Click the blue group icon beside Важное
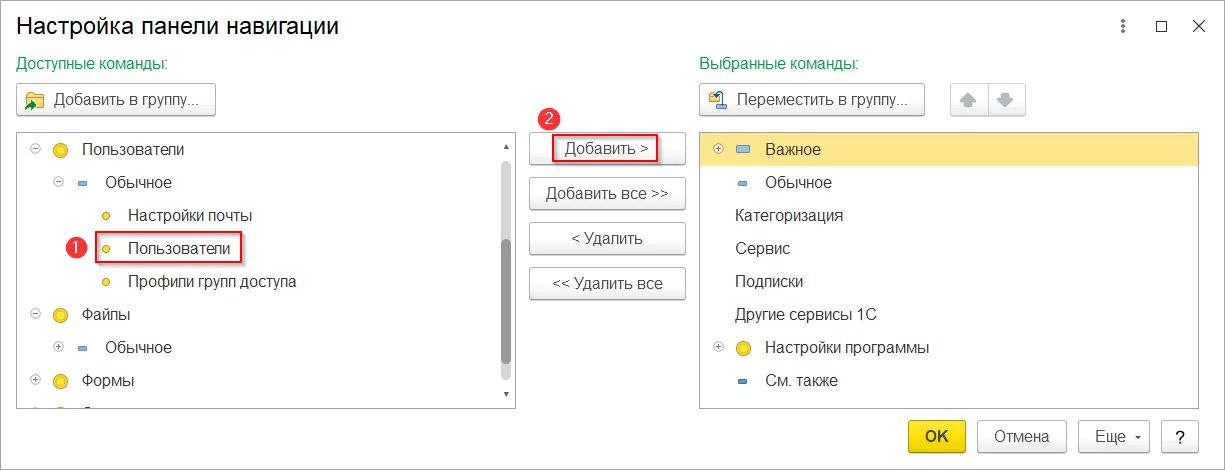Screen dimensions: 1225x470 [x=743, y=149]
